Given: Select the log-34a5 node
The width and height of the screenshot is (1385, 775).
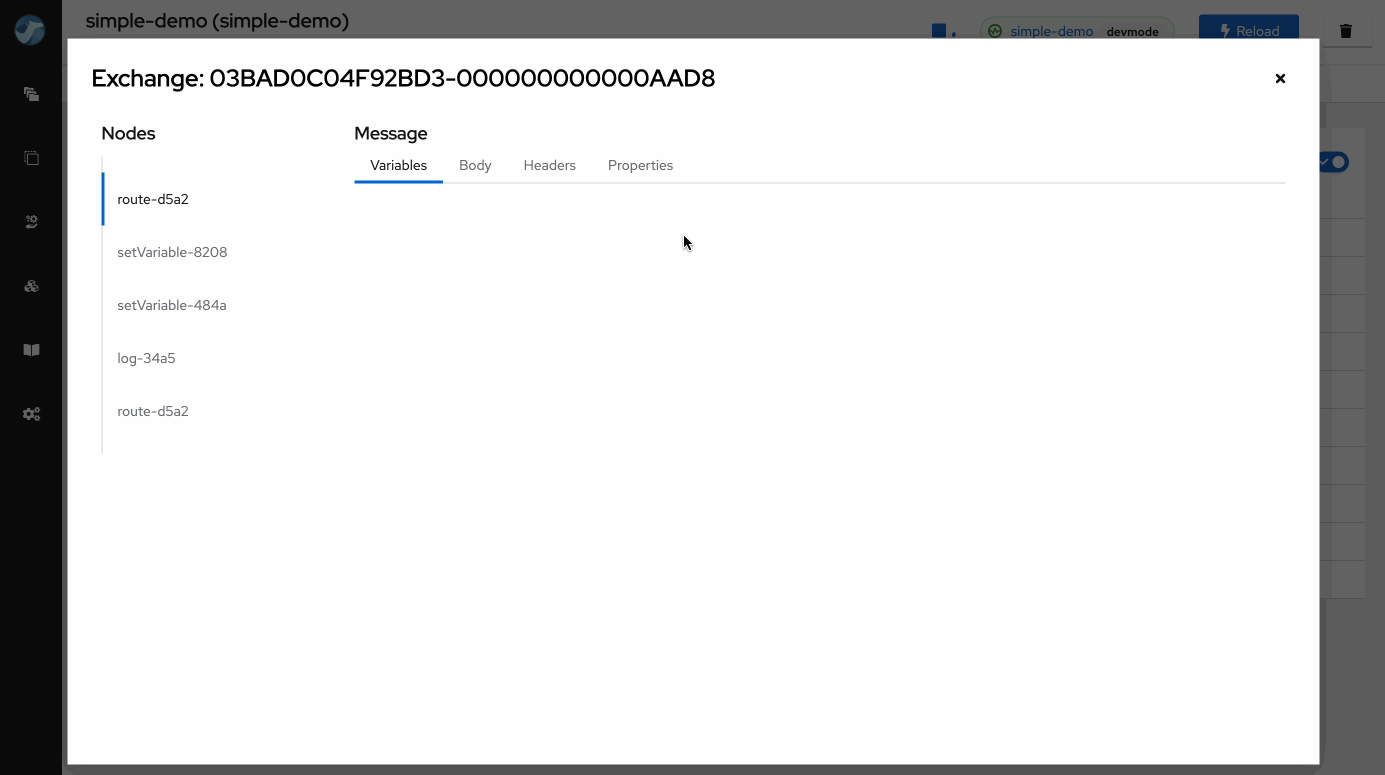Looking at the screenshot, I should [x=146, y=358].
